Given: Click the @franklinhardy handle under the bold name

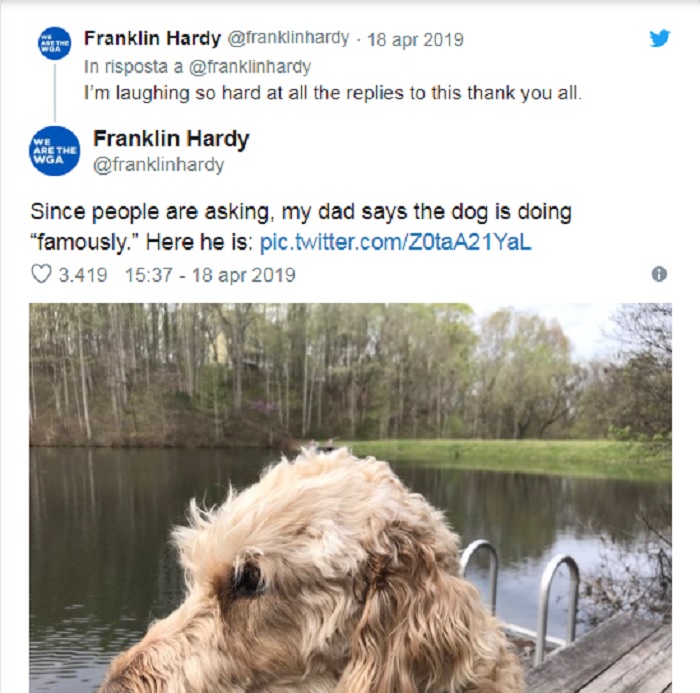Looking at the screenshot, I should point(158,165).
